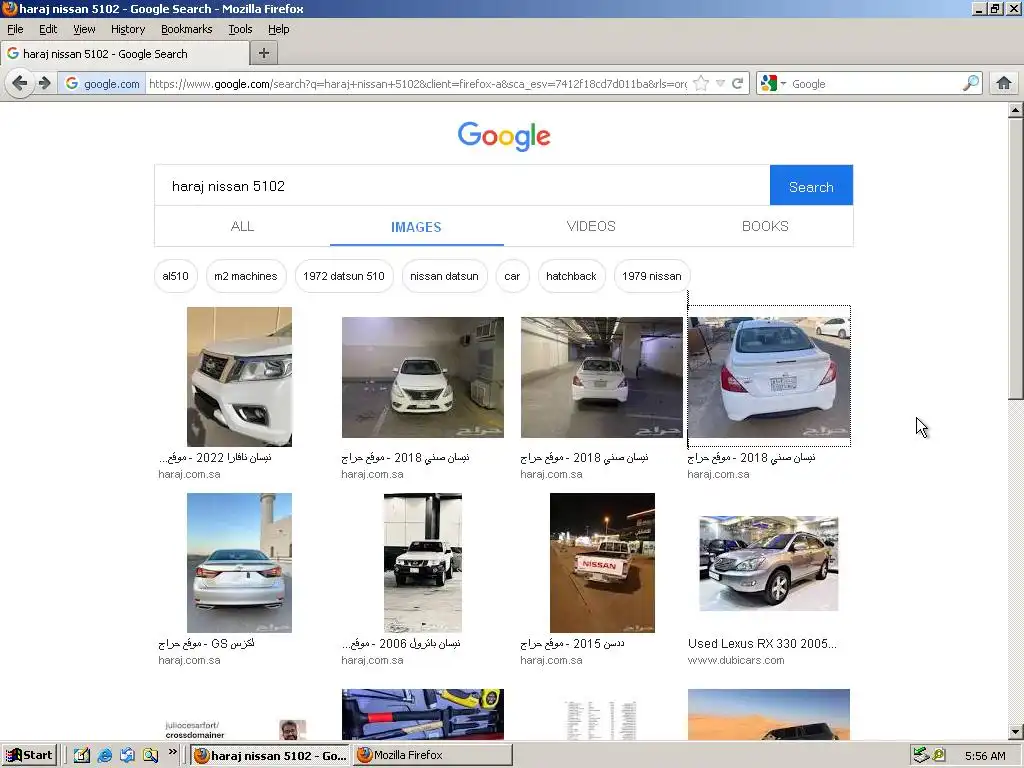1024x768 pixels.
Task: Open the Firefox home page icon
Action: click(x=1004, y=83)
